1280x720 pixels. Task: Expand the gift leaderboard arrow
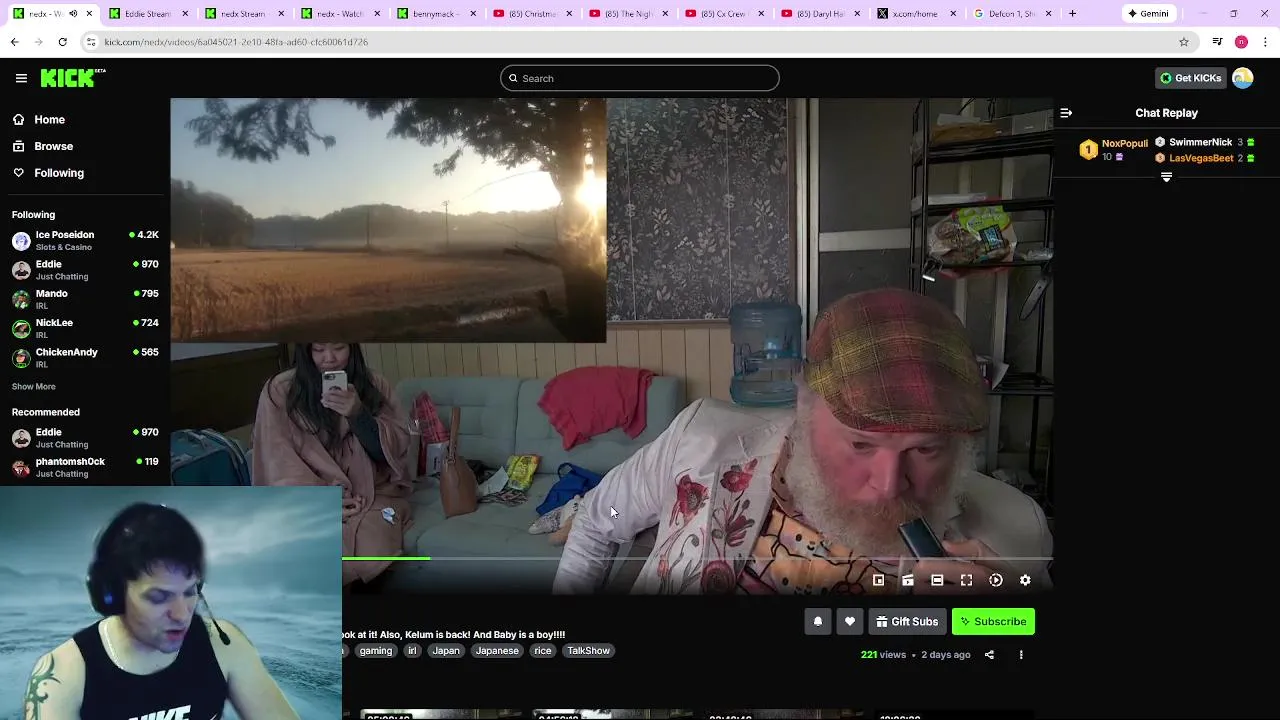click(1166, 177)
